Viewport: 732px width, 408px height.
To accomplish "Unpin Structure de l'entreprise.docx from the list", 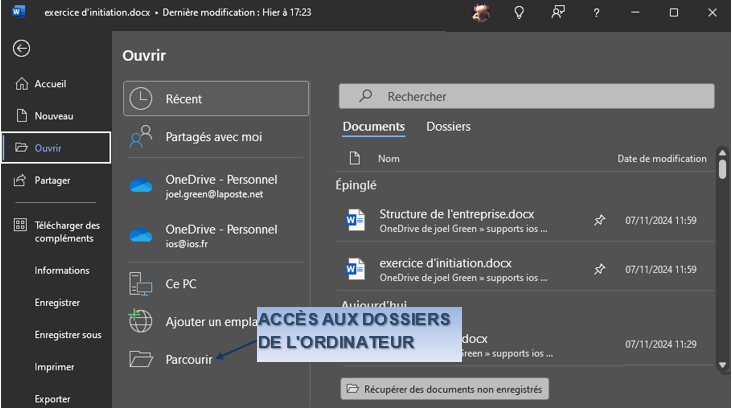I will (x=599, y=220).
